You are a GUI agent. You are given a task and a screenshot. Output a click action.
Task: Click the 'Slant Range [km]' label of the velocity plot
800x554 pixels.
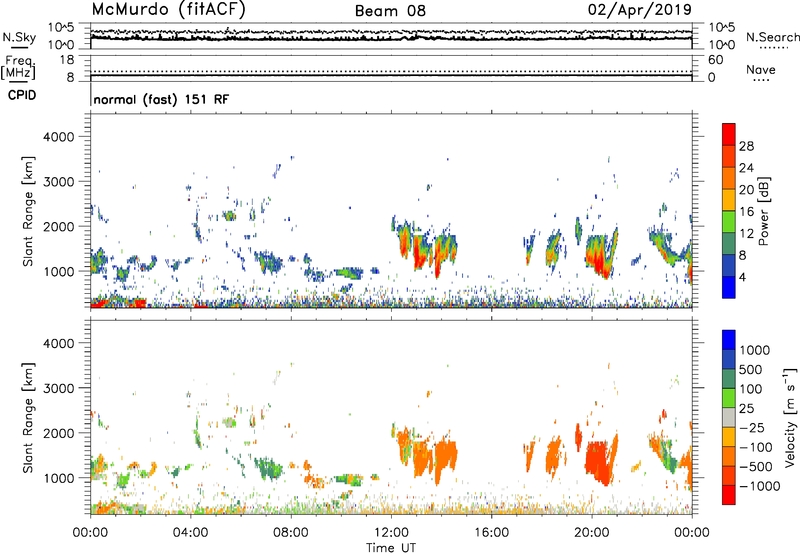(x=28, y=417)
